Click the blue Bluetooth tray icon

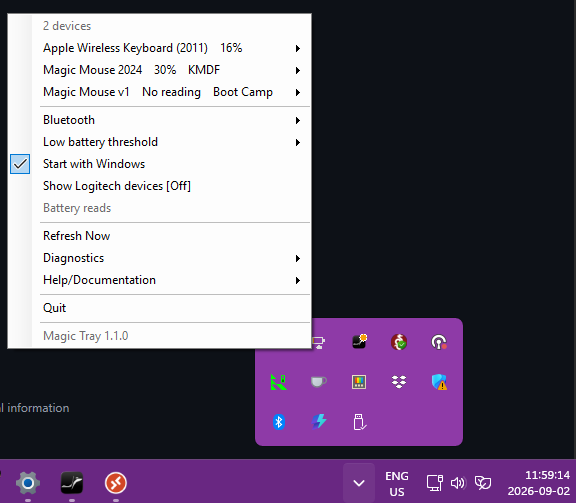coord(279,422)
